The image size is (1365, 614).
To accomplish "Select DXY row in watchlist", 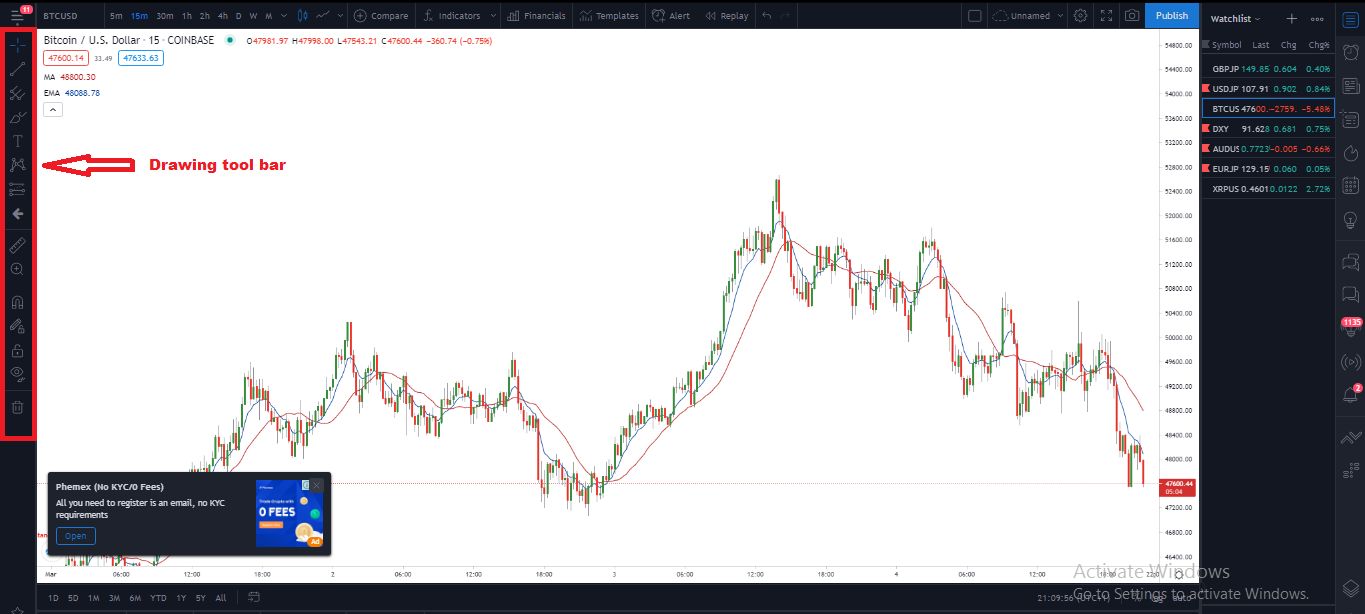I will 1268,129.
